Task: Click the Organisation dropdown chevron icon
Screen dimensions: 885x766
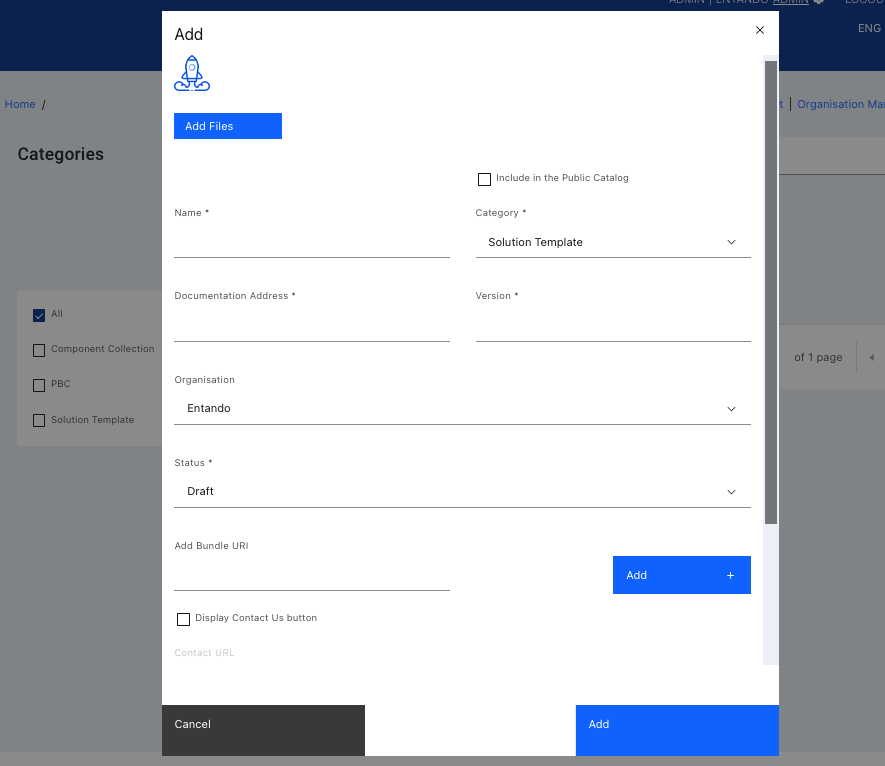Action: [731, 408]
